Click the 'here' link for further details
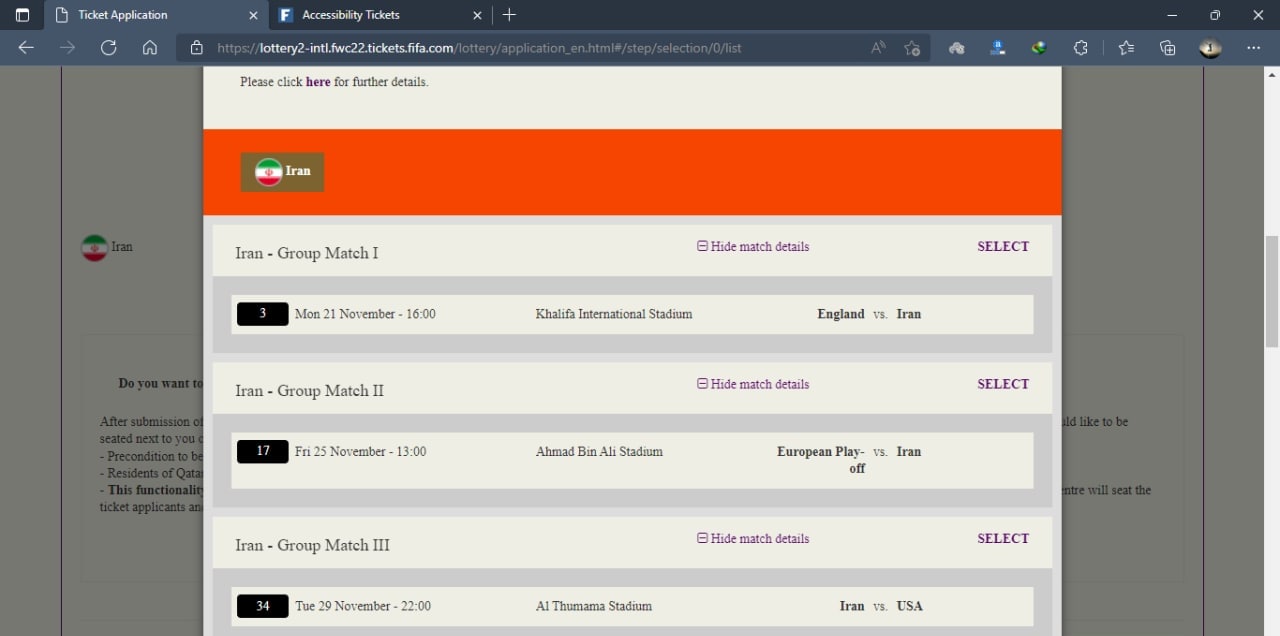 (x=318, y=82)
